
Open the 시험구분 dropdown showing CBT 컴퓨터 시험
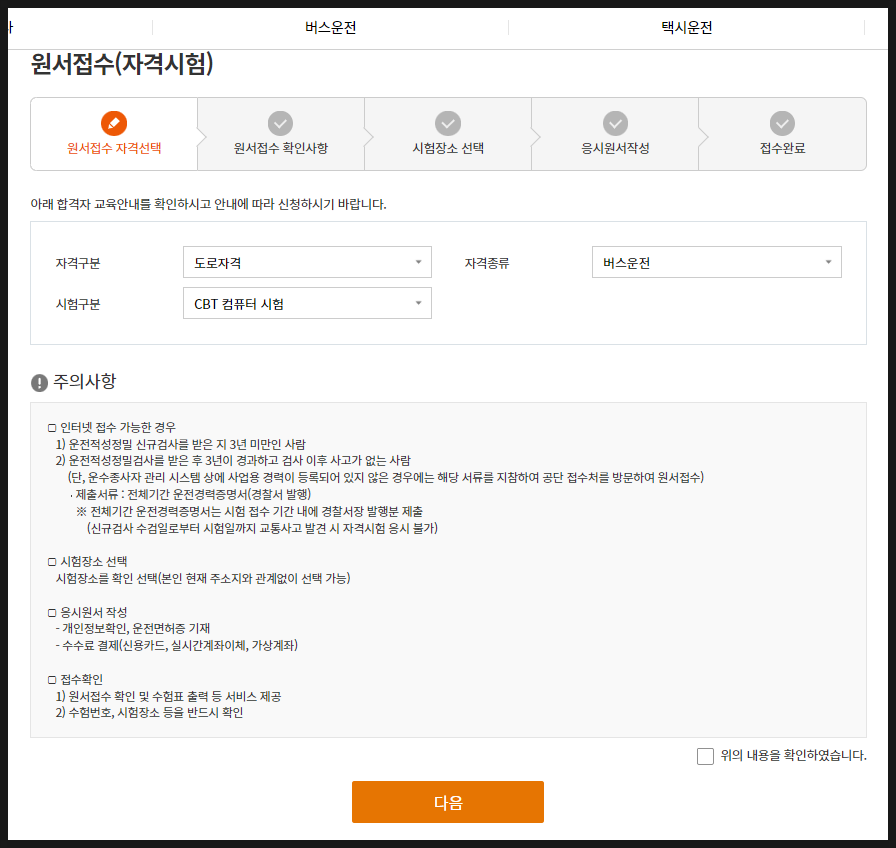pos(307,303)
